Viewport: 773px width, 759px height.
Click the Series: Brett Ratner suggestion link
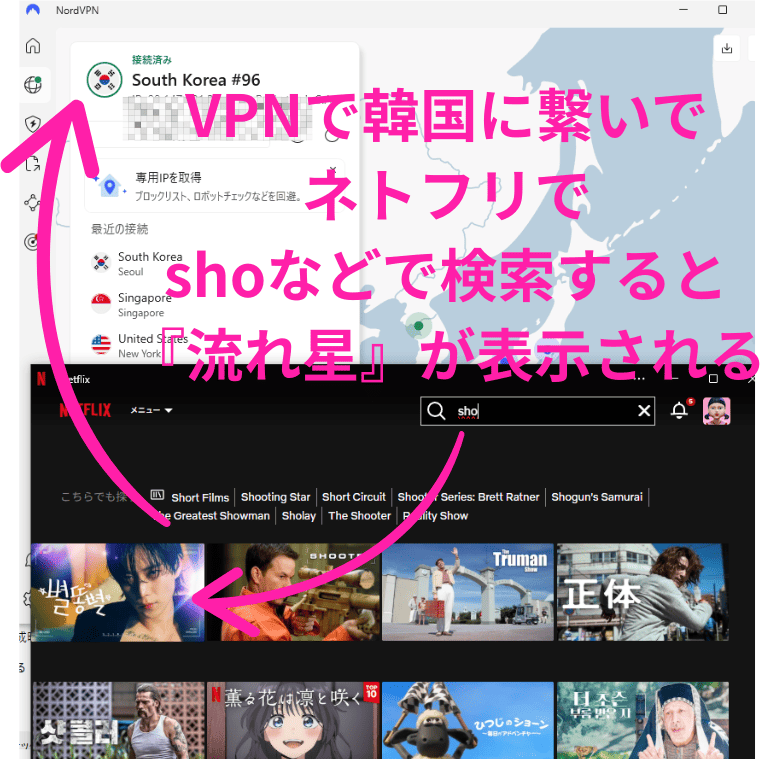(x=468, y=497)
